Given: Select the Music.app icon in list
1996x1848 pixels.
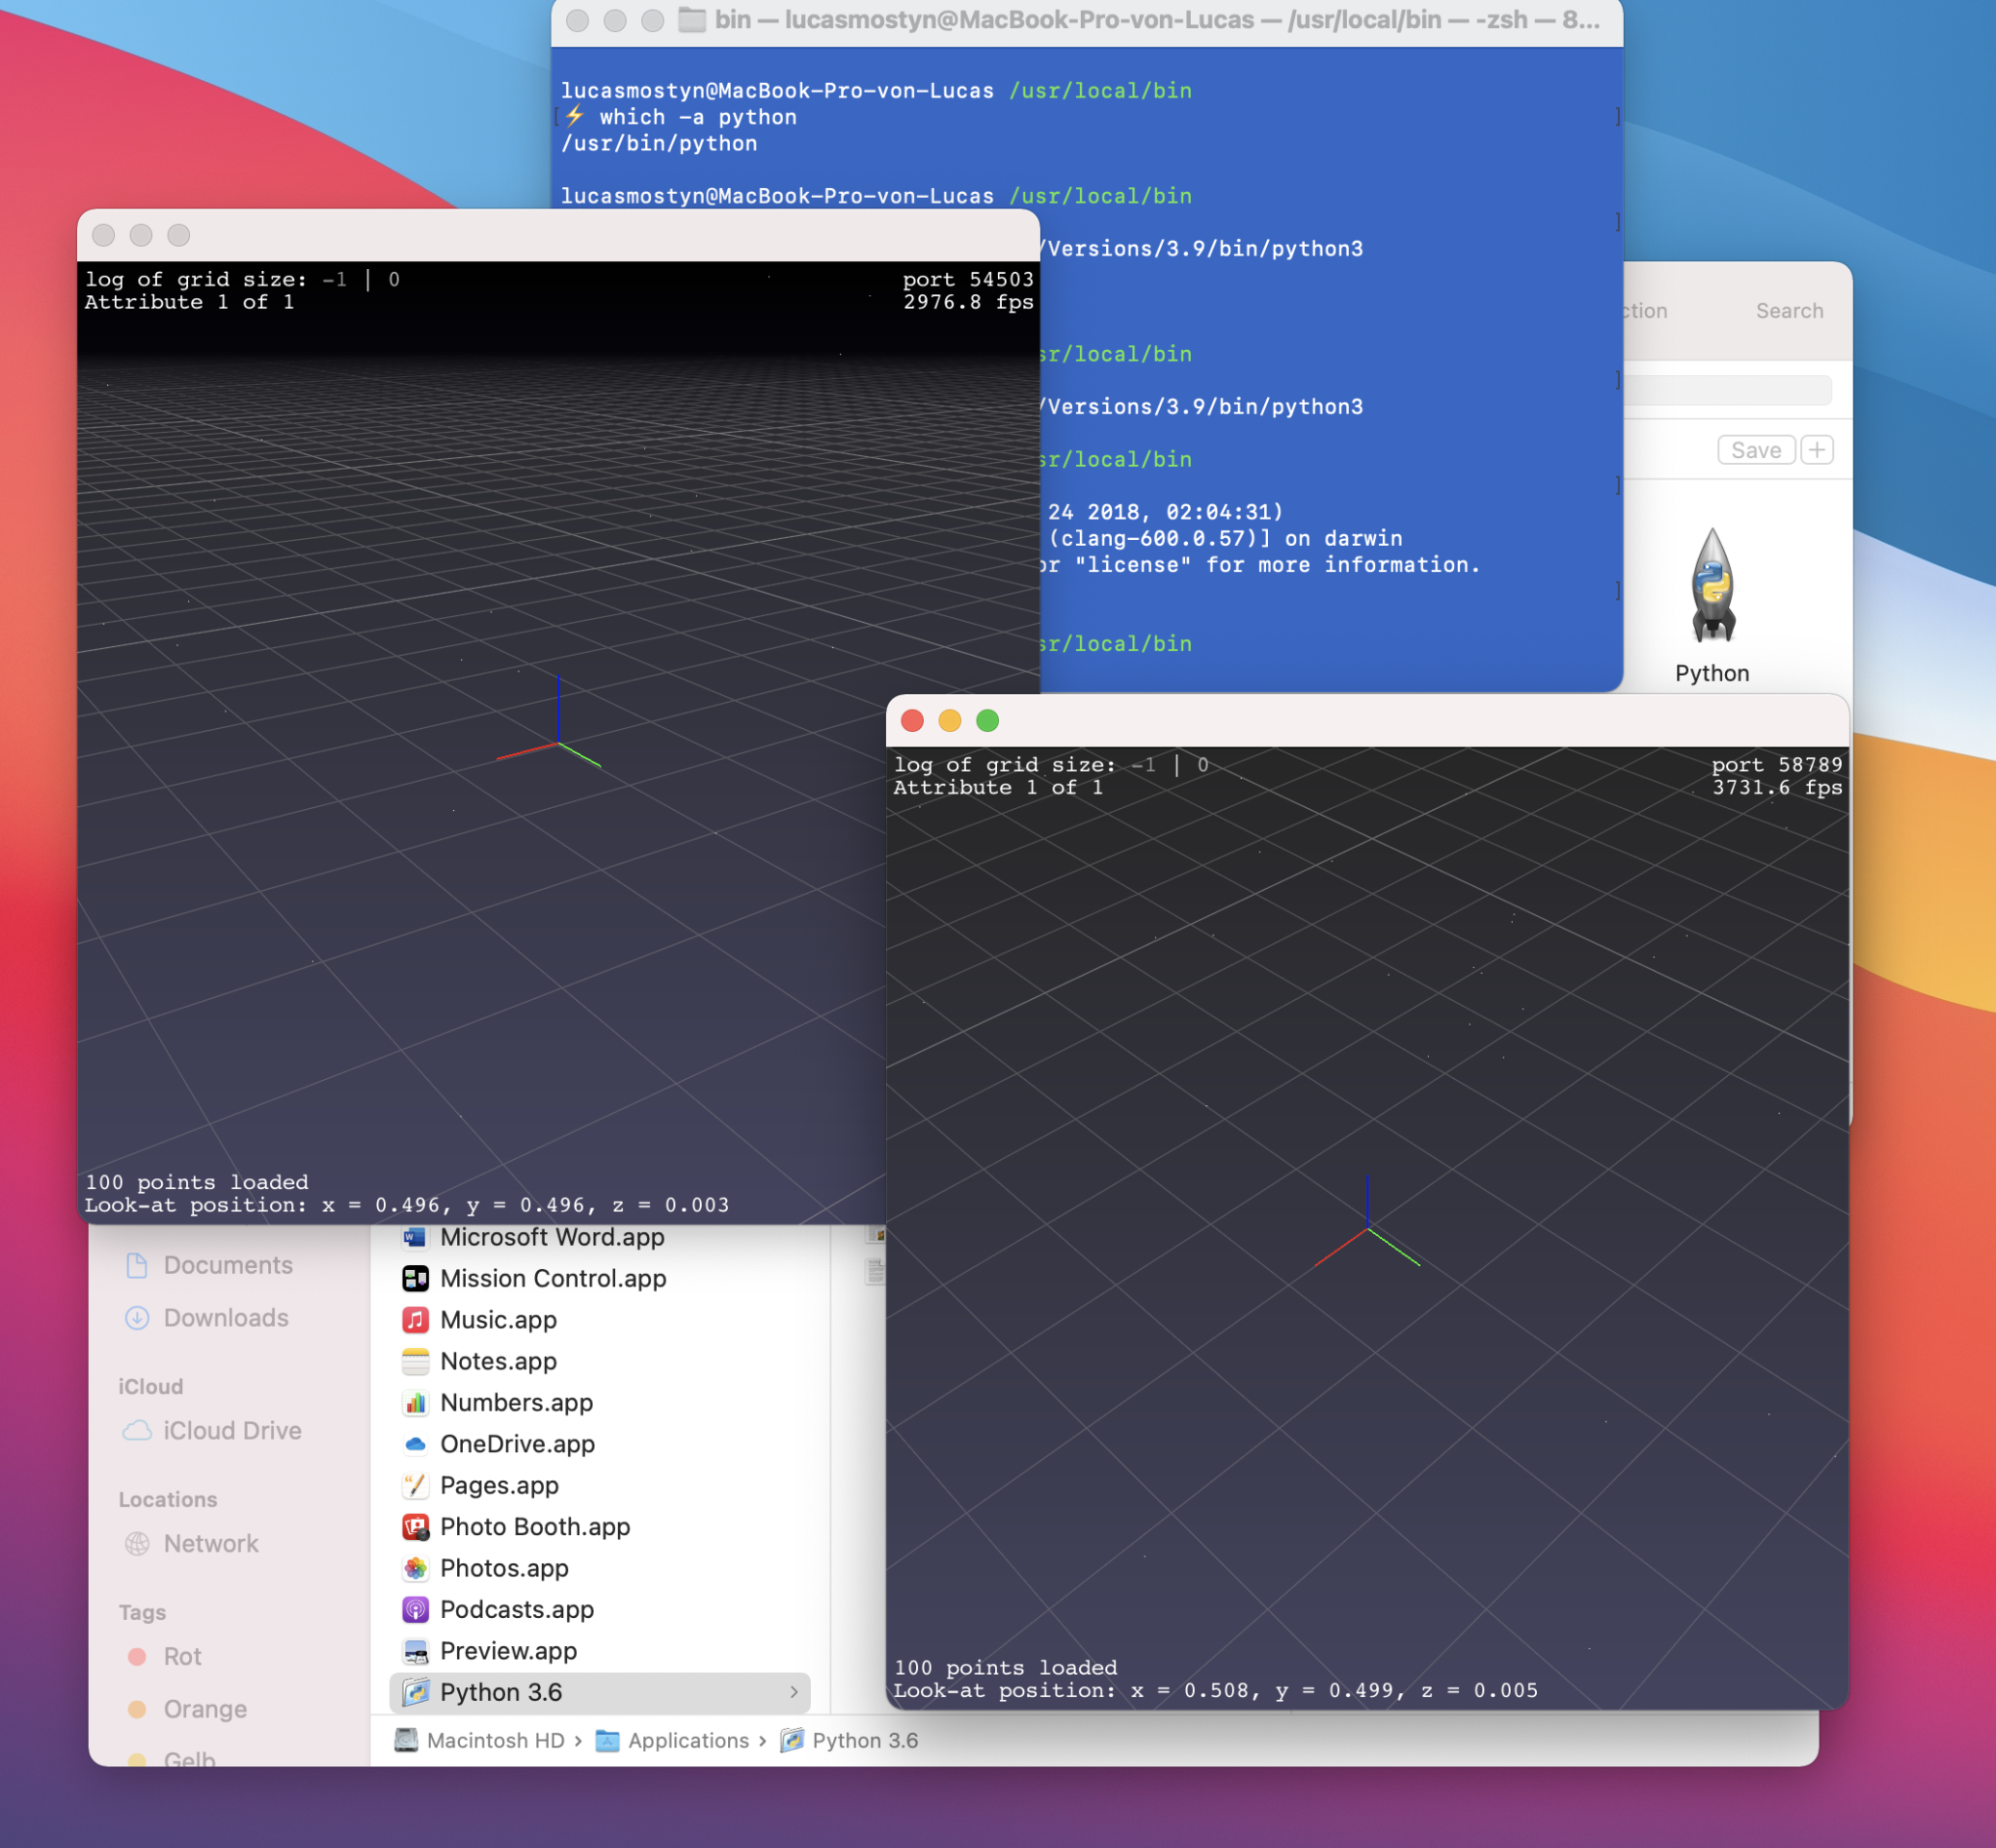Looking at the screenshot, I should [x=415, y=1320].
